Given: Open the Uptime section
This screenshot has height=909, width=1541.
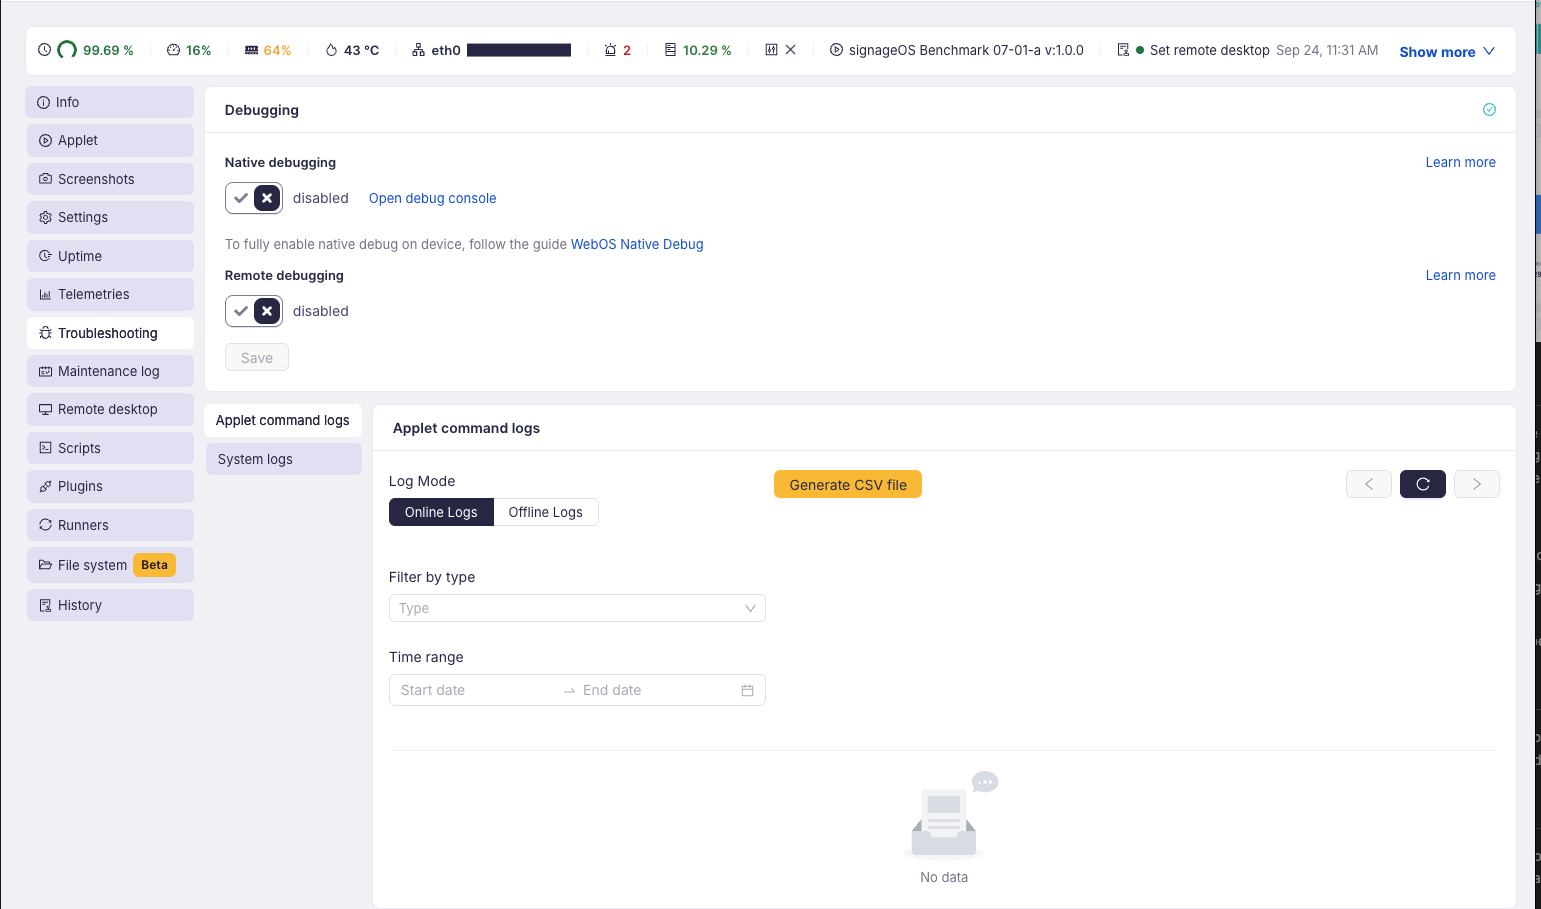Looking at the screenshot, I should pyautogui.click(x=110, y=256).
